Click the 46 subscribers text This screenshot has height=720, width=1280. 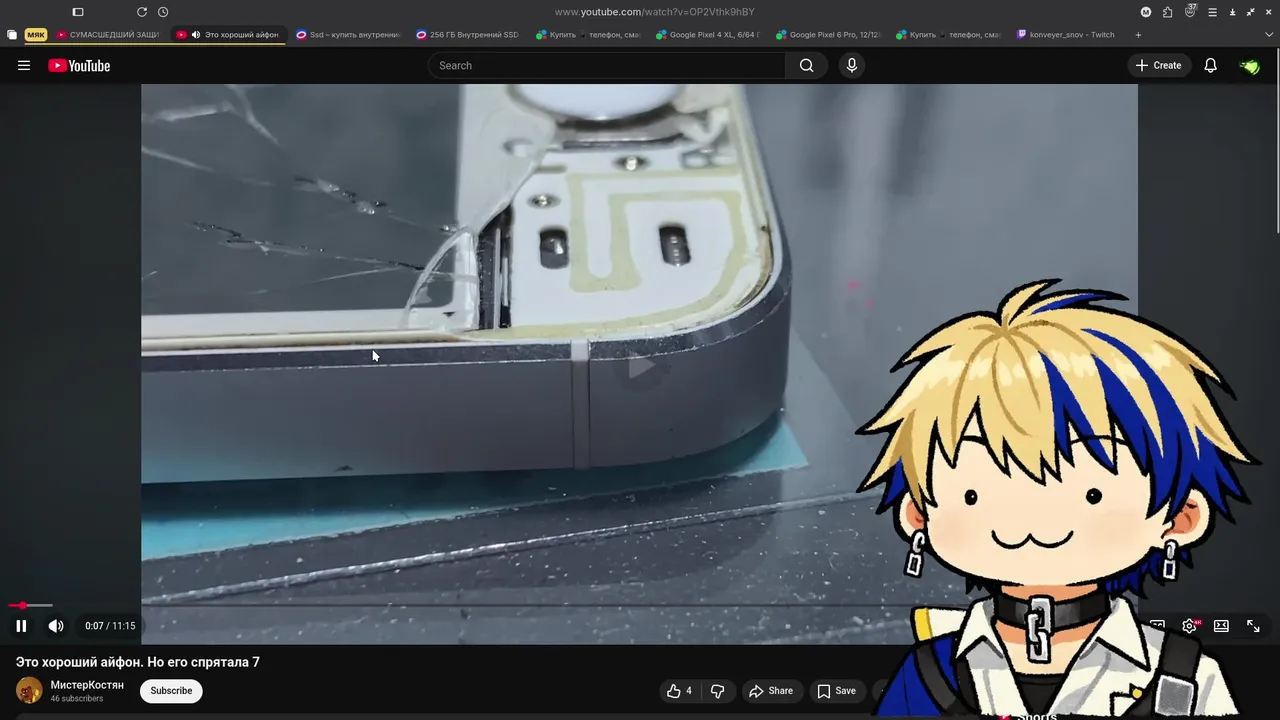pyautogui.click(x=77, y=699)
